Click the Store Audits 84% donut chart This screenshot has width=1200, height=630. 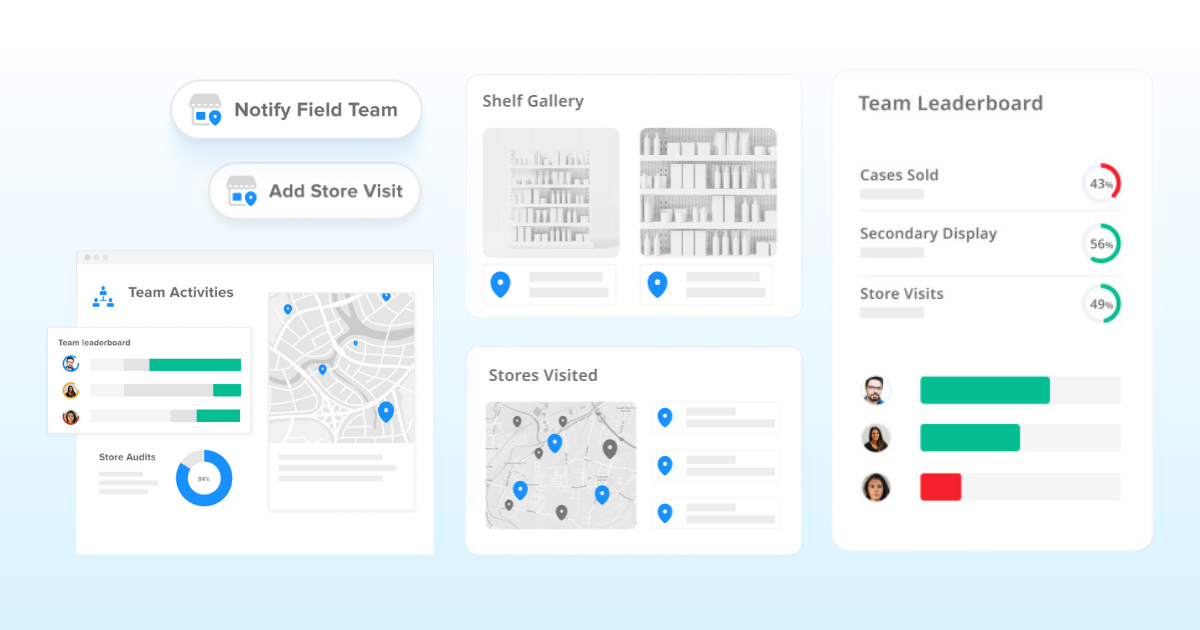click(x=204, y=478)
